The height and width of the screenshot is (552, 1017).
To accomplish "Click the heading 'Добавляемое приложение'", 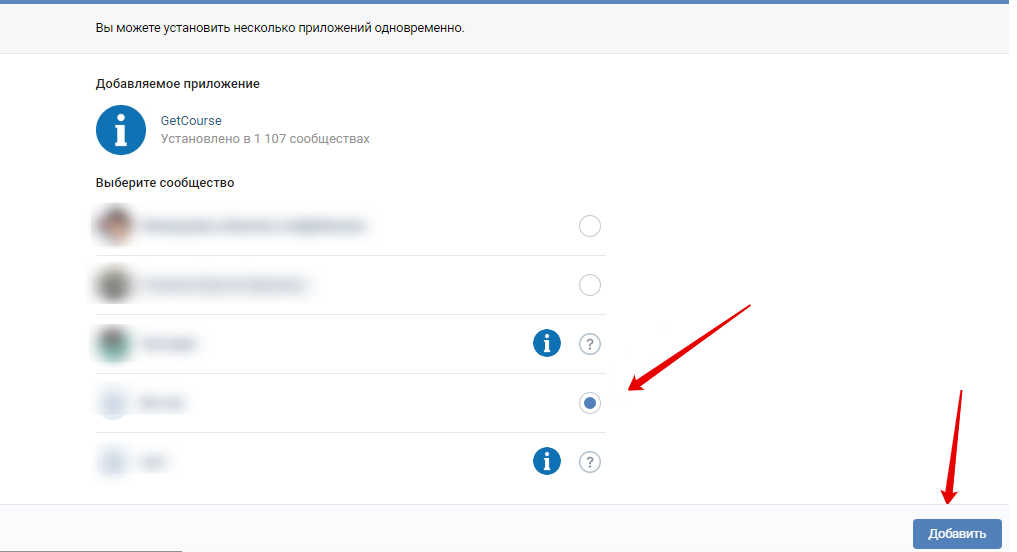I will point(178,84).
